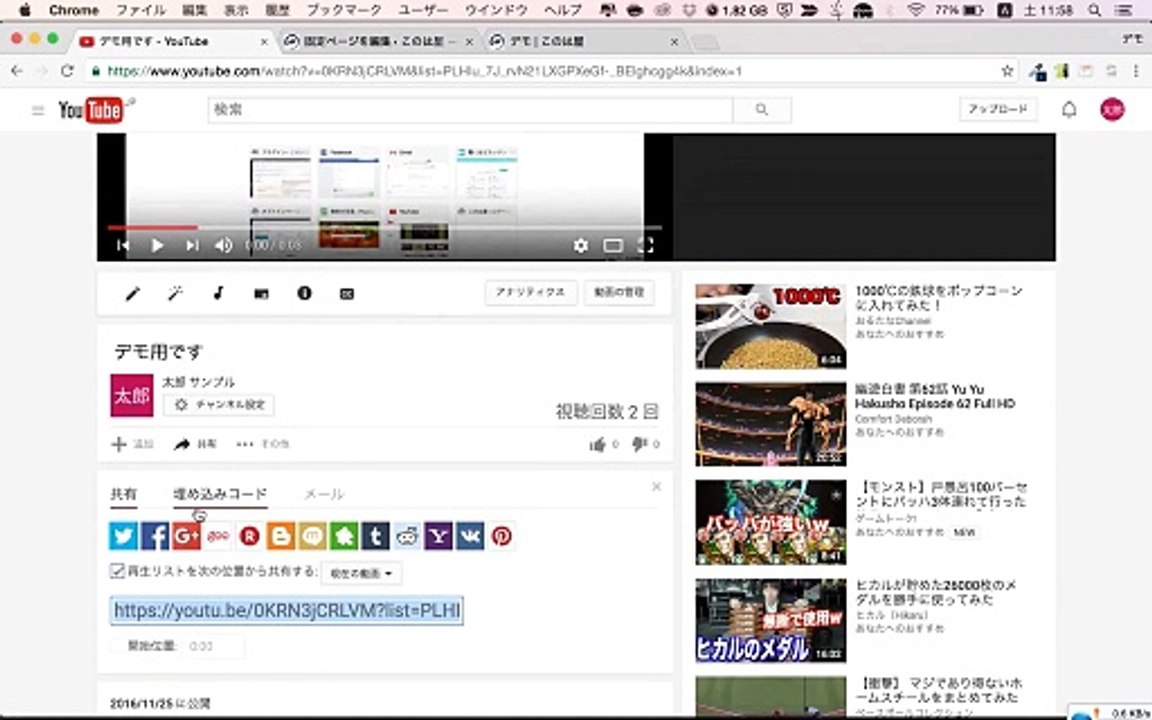Open the magic wand enhancements tool
The width and height of the screenshot is (1152, 720).
[175, 294]
